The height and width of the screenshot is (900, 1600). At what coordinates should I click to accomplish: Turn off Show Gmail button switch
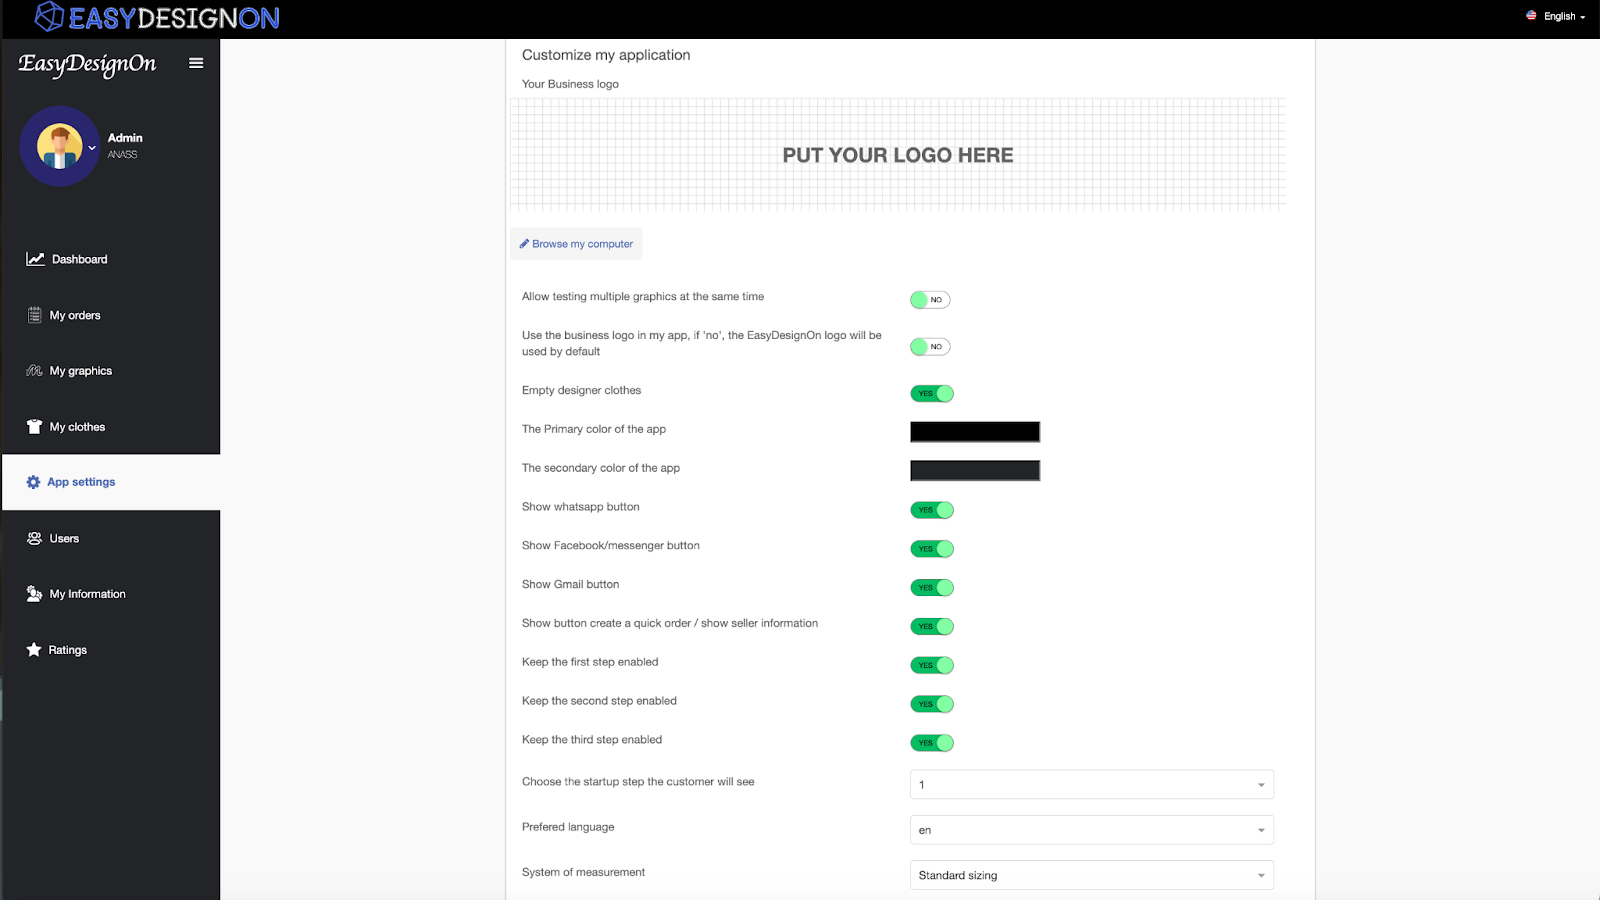[x=932, y=588]
